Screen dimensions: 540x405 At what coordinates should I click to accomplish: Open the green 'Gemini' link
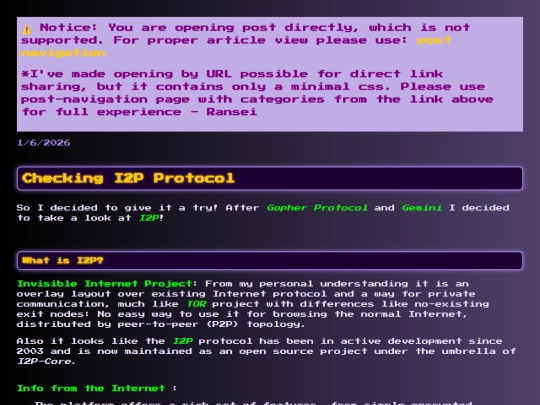click(422, 208)
